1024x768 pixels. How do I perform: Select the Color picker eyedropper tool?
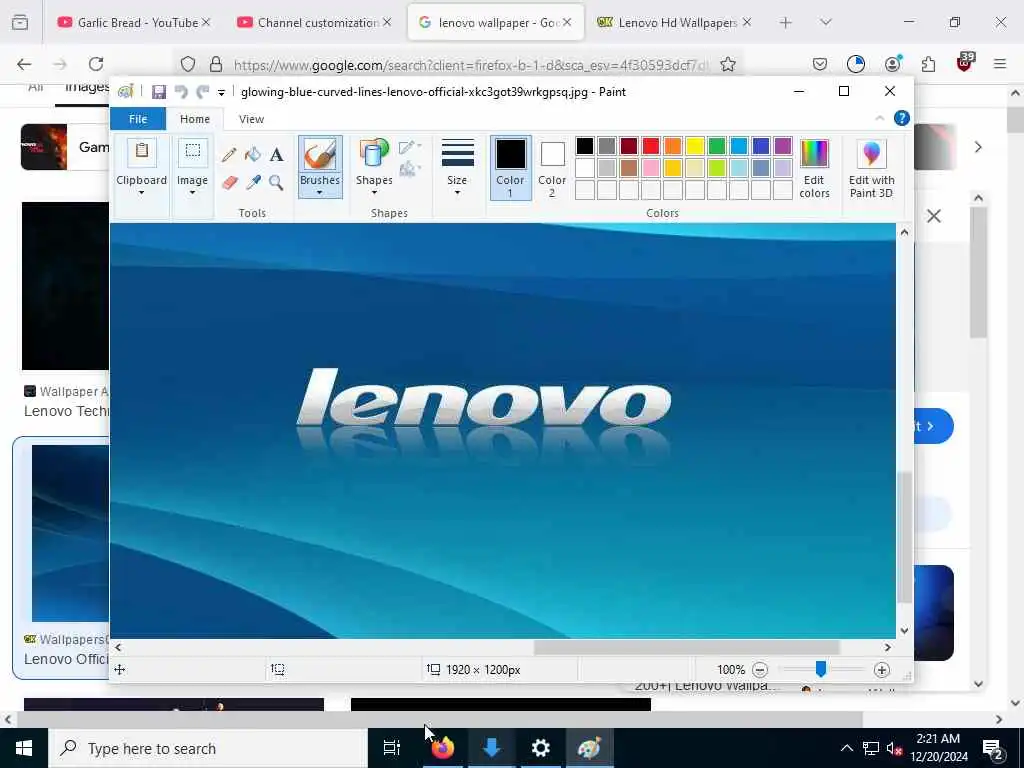[x=253, y=182]
